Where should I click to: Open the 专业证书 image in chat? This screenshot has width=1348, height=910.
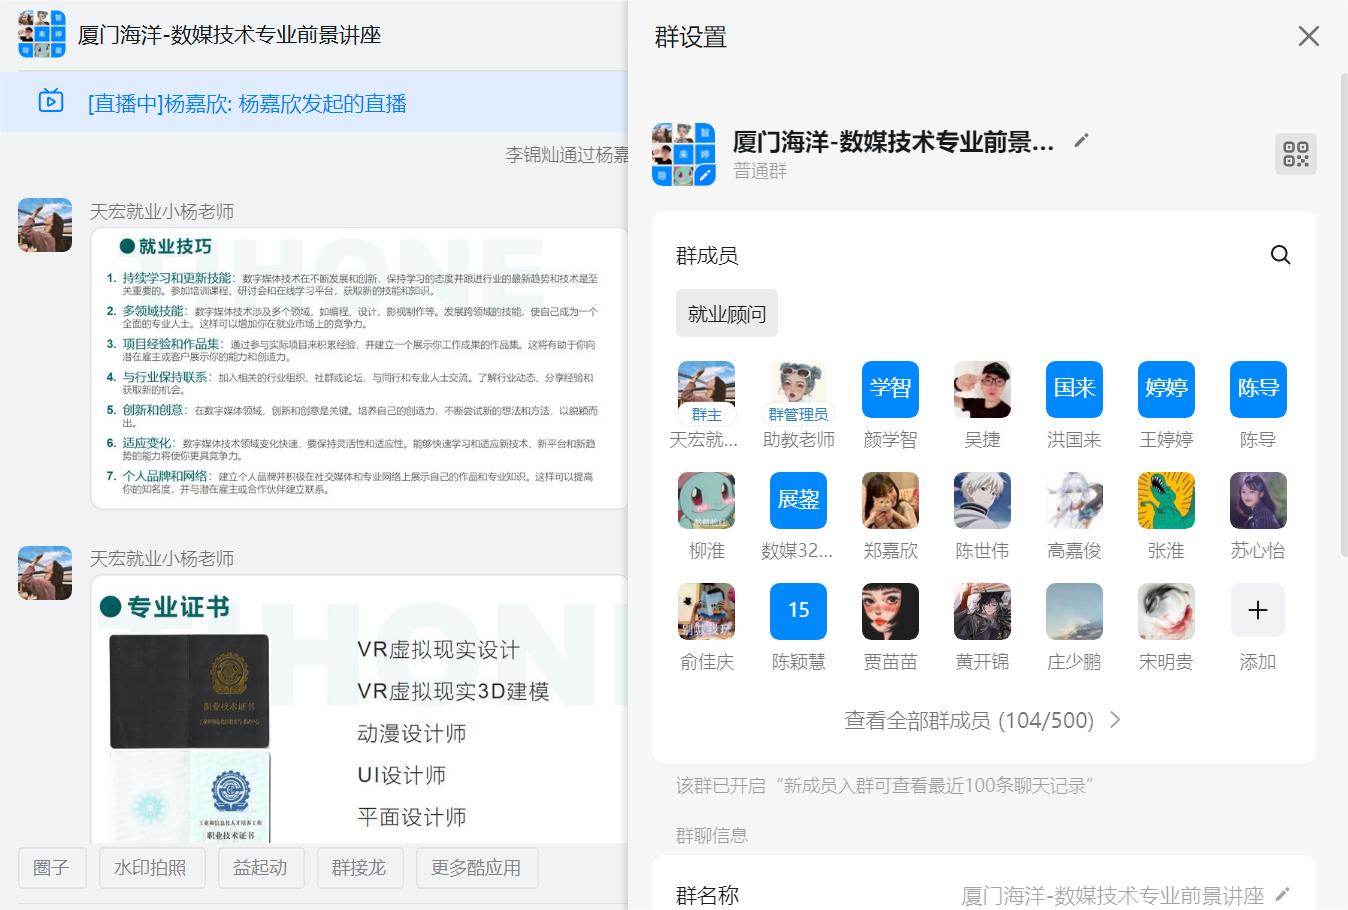click(x=358, y=710)
